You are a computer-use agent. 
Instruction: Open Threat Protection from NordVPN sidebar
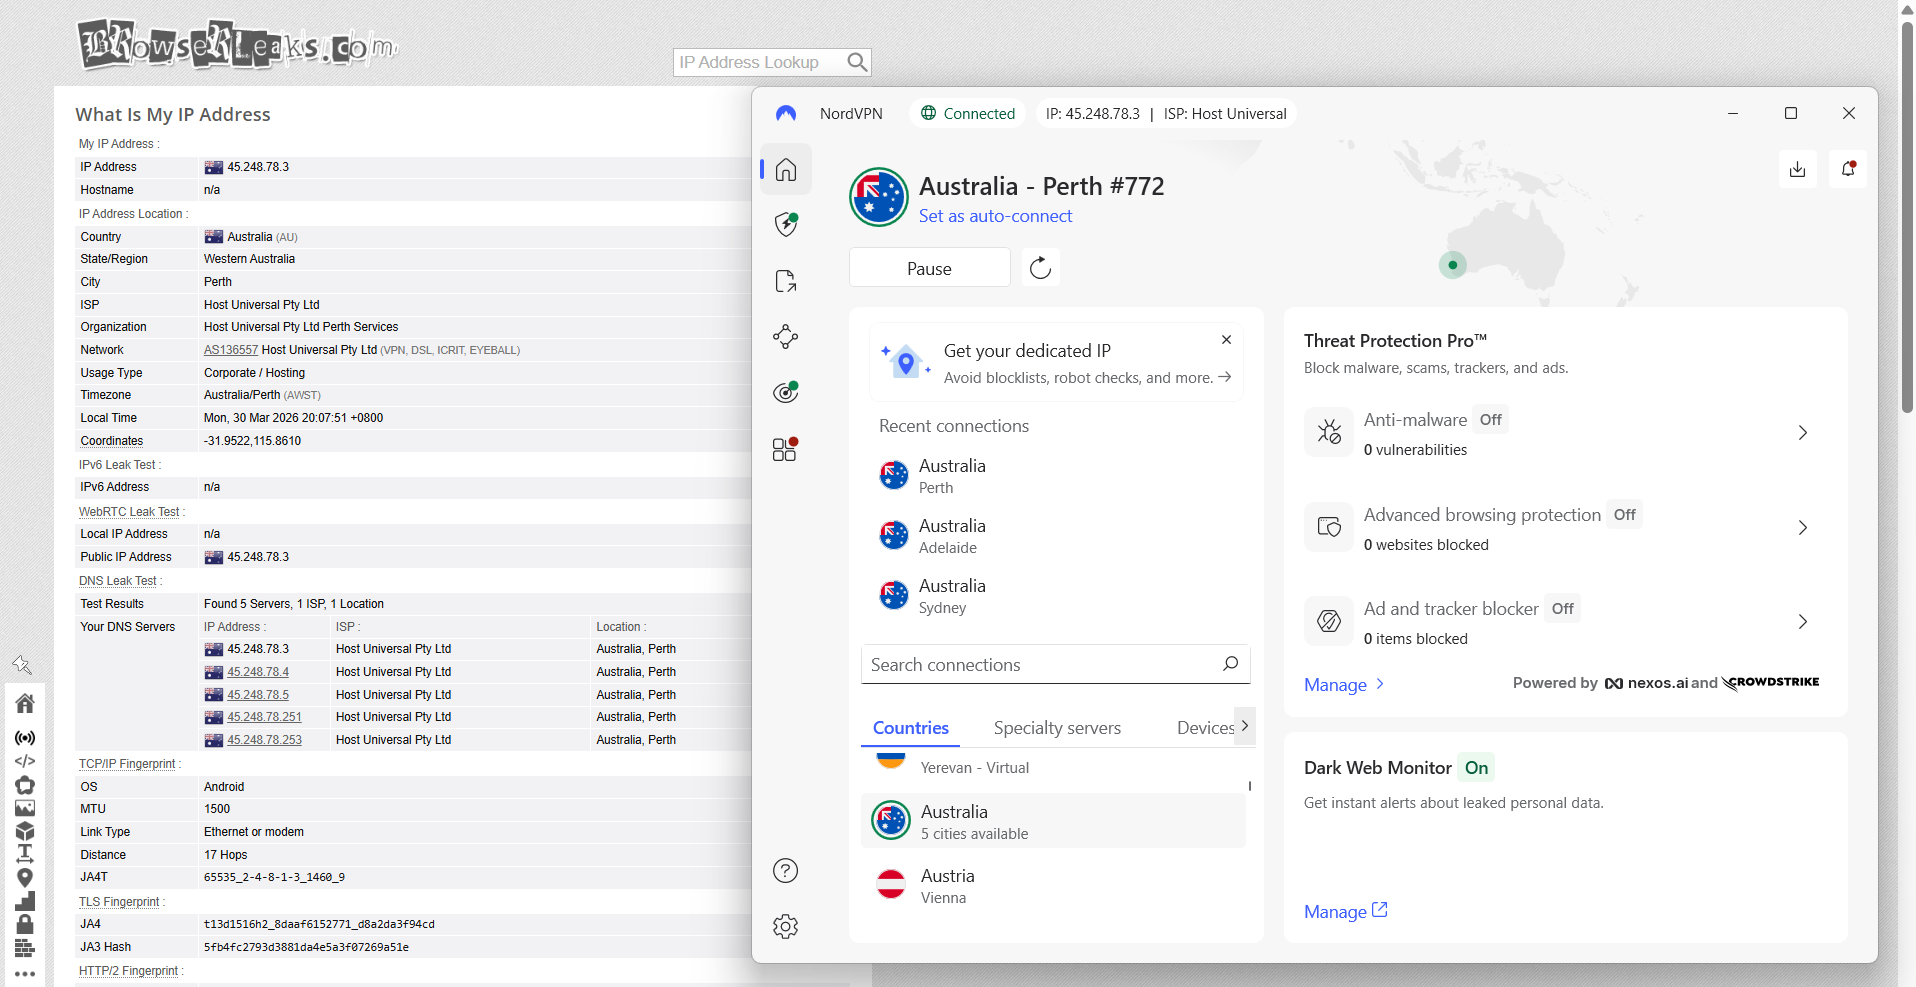(785, 224)
